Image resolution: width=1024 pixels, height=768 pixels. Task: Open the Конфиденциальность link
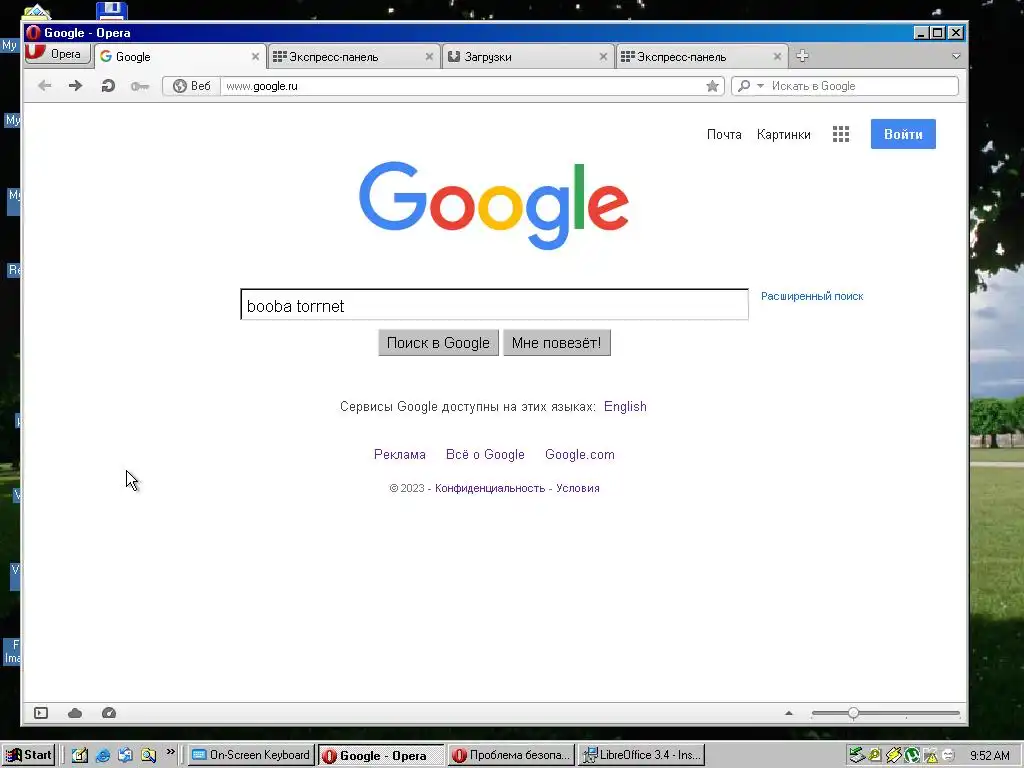(490, 488)
